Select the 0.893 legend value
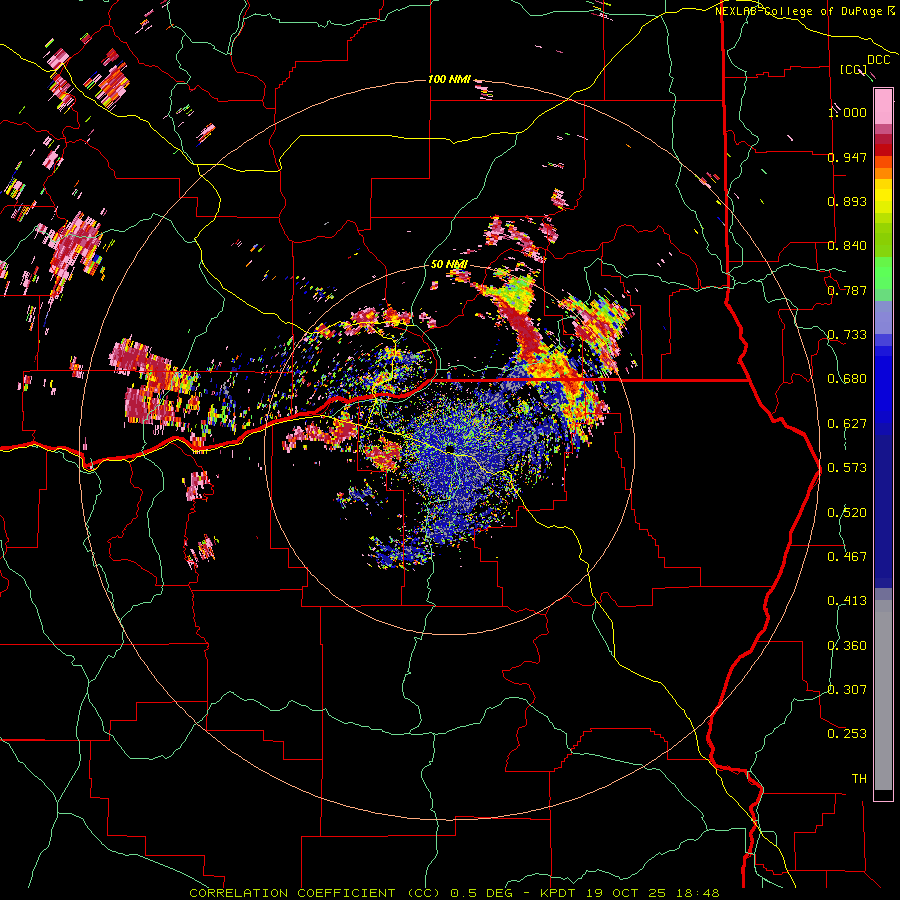900x900 pixels. [x=847, y=201]
